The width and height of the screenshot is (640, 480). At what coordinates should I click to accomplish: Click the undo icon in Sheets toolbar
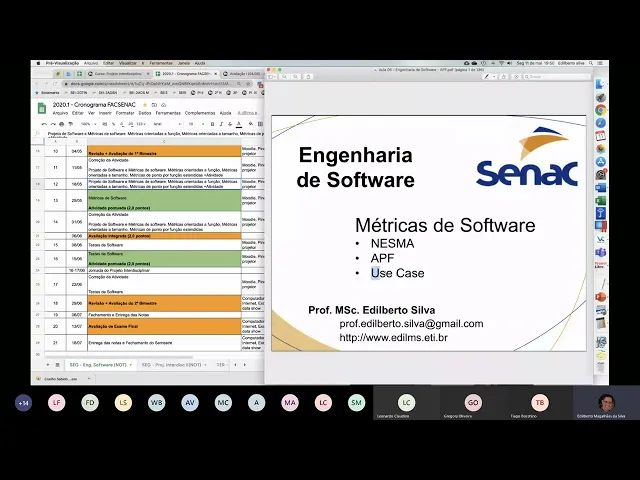pos(44,124)
